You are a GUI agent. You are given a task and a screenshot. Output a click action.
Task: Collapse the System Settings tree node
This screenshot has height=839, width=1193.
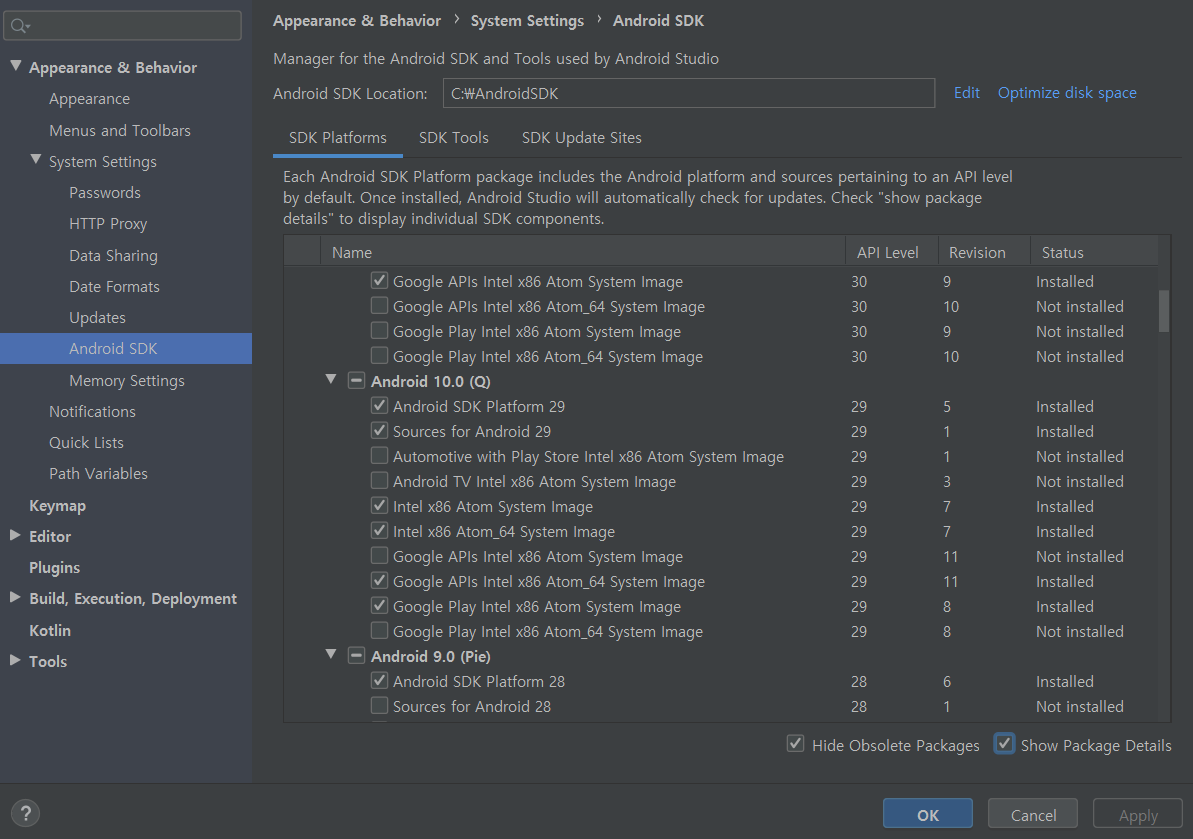35,160
